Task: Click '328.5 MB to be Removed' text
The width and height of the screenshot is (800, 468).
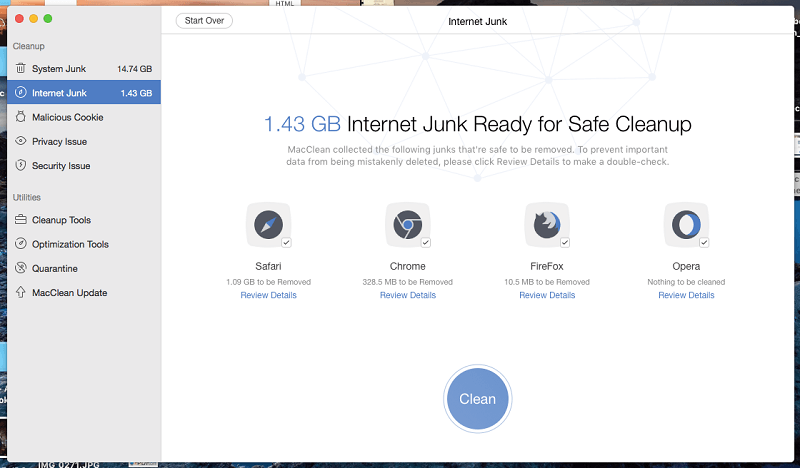Action: coord(408,282)
